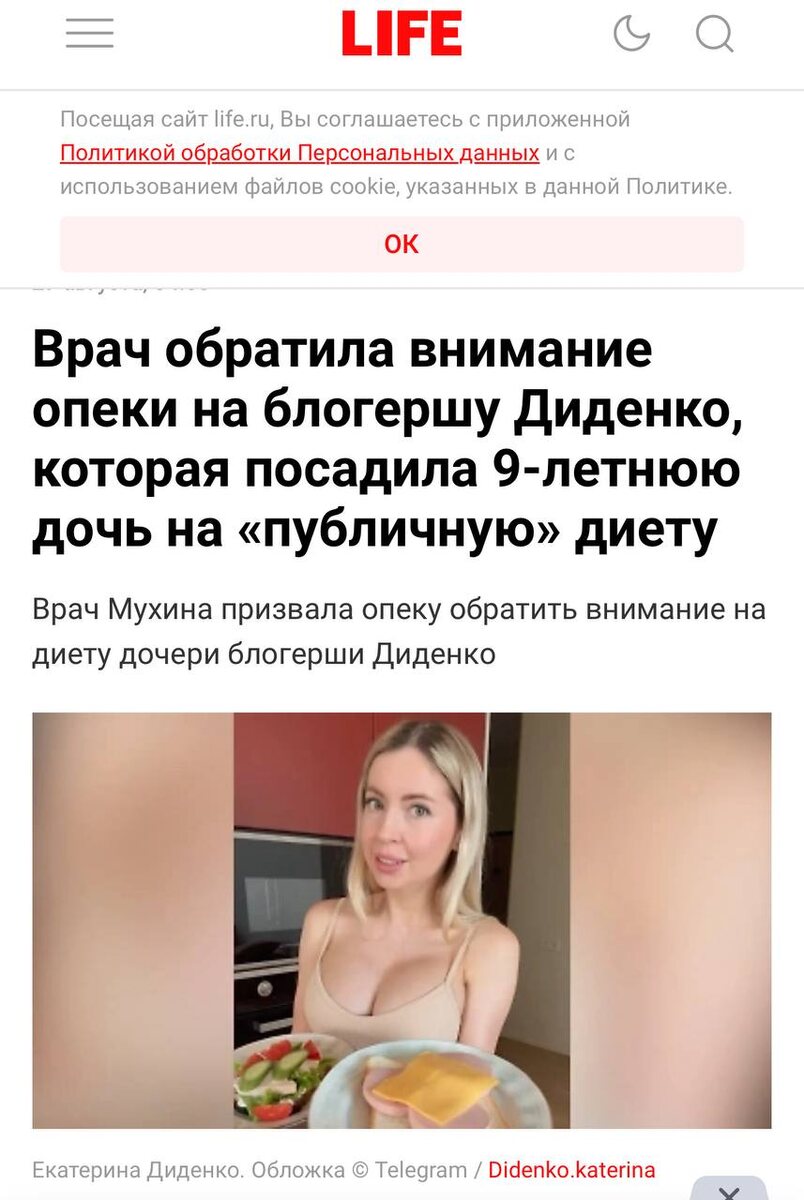
Task: Click the cookie consent notice text
Action: coord(397,153)
